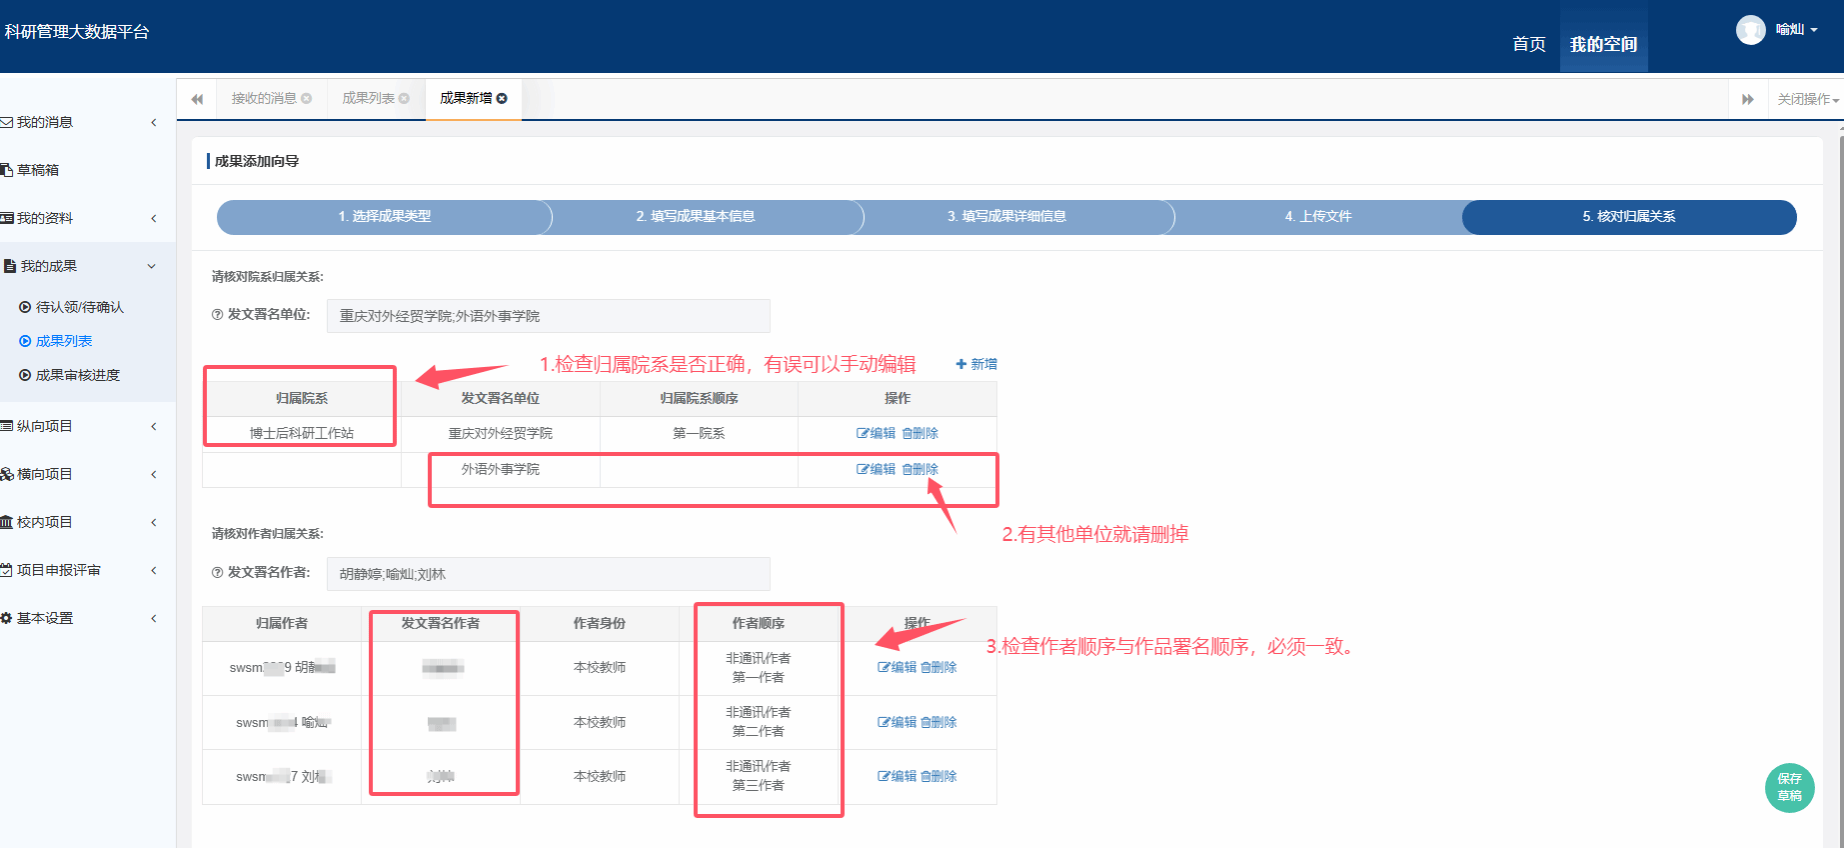Click the green 保存草稿 floating button
Screen dimensions: 1844x848
[1789, 787]
